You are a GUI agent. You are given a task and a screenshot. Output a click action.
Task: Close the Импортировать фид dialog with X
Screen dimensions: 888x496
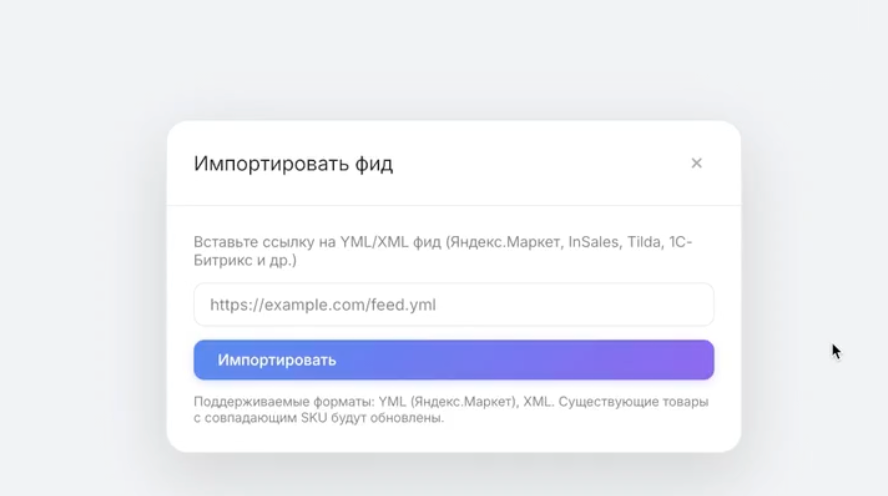[697, 163]
